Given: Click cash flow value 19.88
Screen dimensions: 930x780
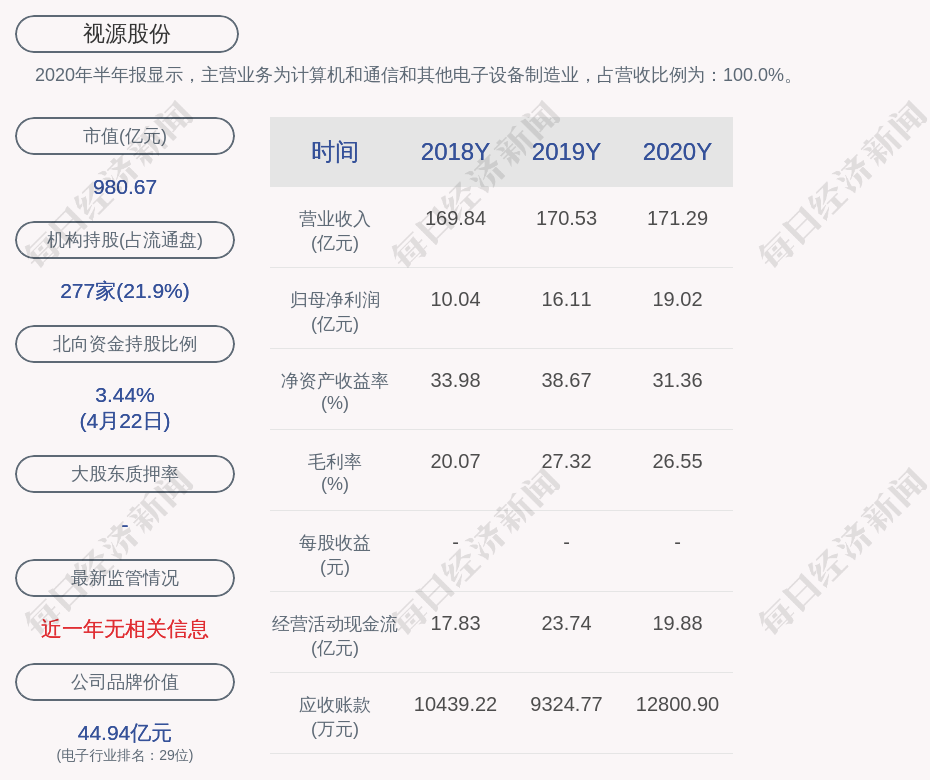Looking at the screenshot, I should [x=677, y=623].
